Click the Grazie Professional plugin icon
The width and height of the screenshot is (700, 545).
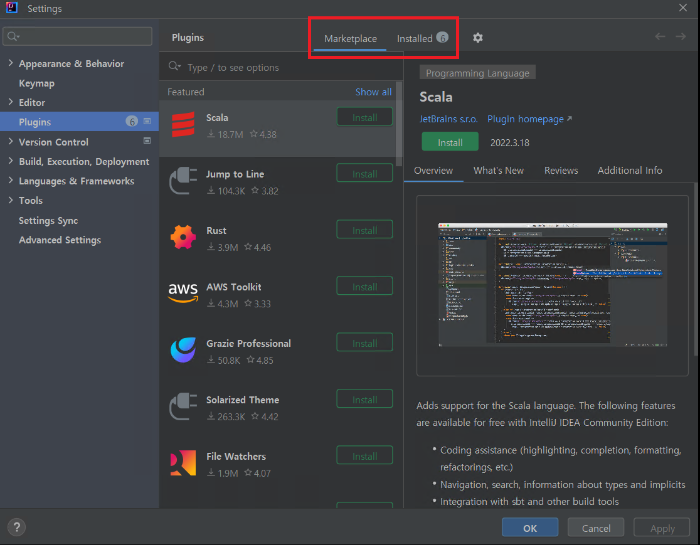(x=183, y=349)
